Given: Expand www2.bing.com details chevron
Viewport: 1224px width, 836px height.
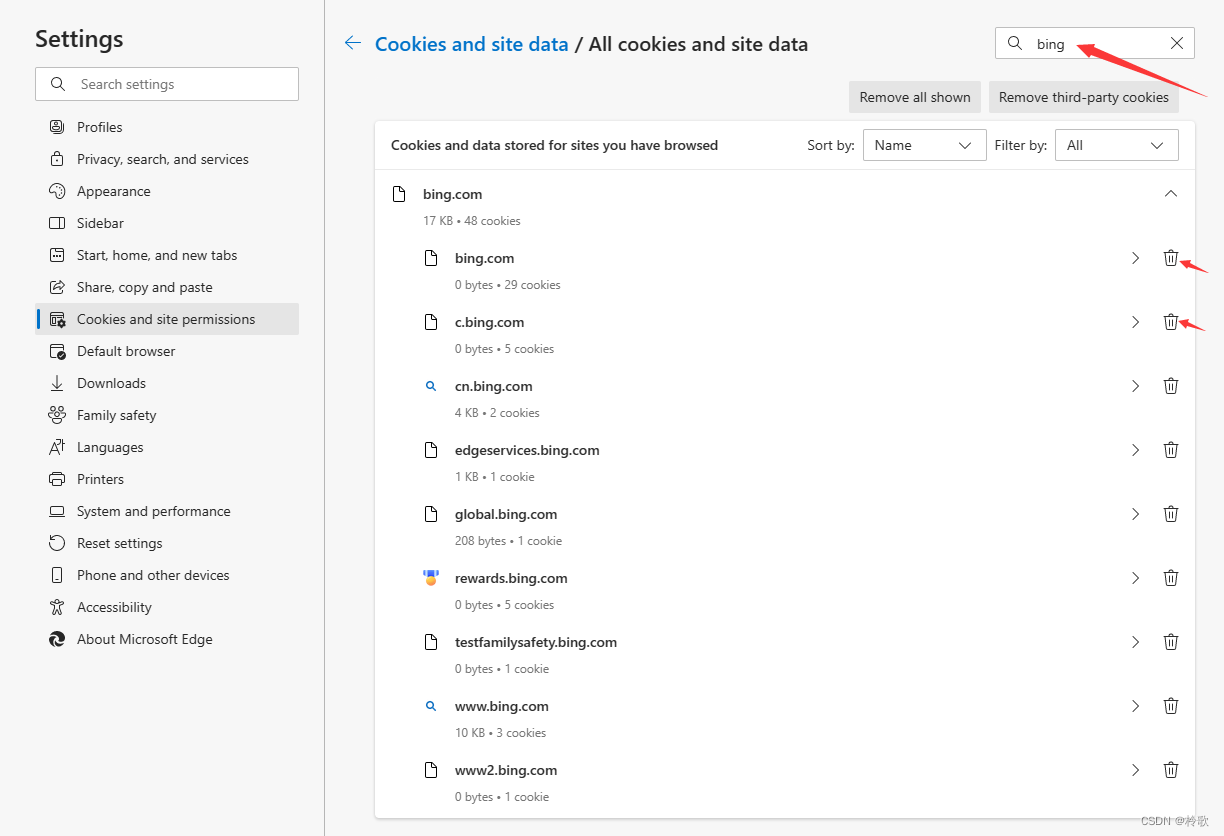Looking at the screenshot, I should tap(1135, 770).
